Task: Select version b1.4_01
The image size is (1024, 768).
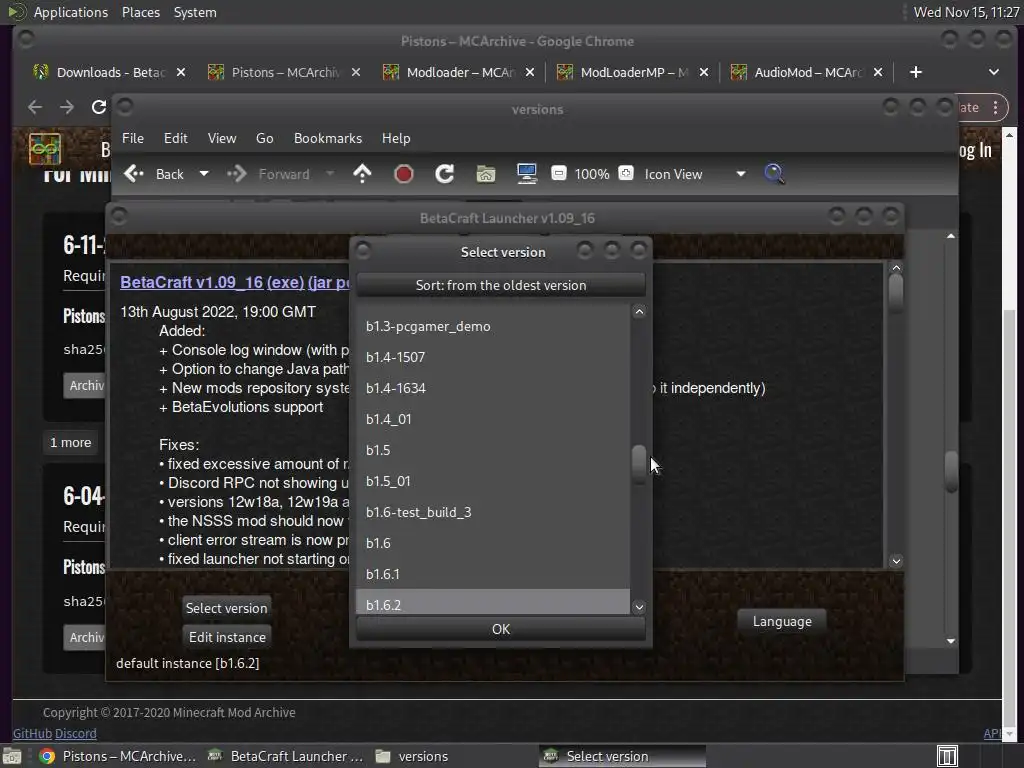Action: (x=493, y=419)
